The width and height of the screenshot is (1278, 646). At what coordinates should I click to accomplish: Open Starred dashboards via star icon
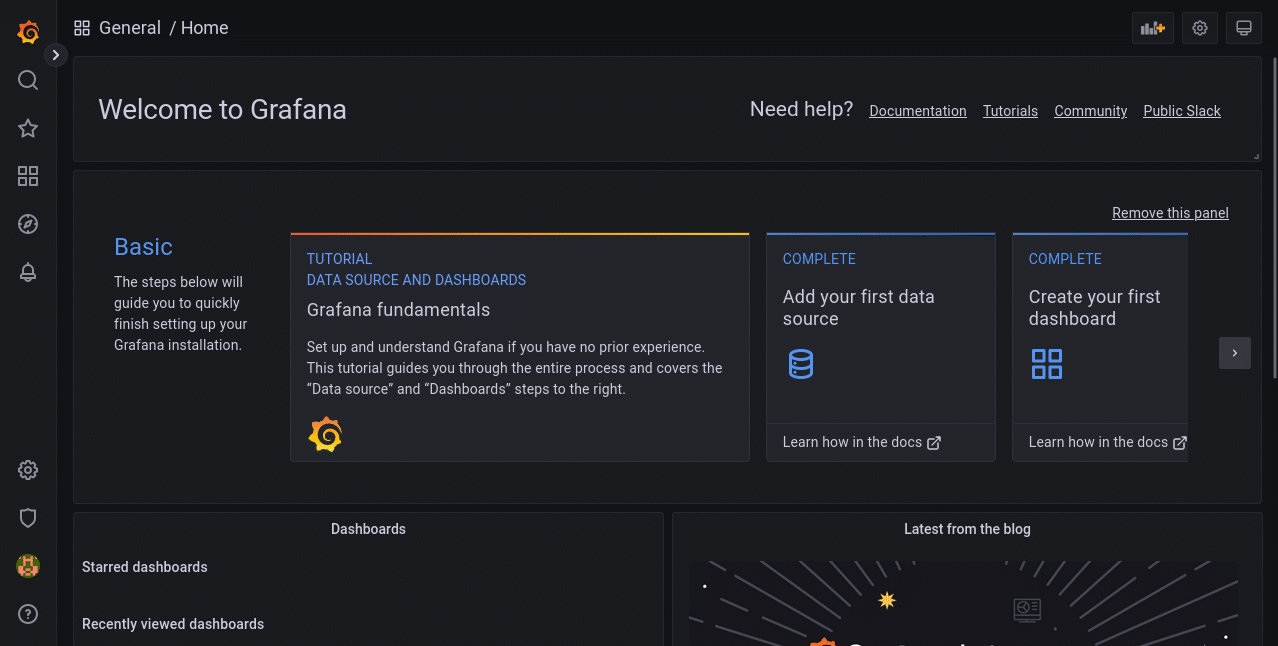click(x=27, y=128)
